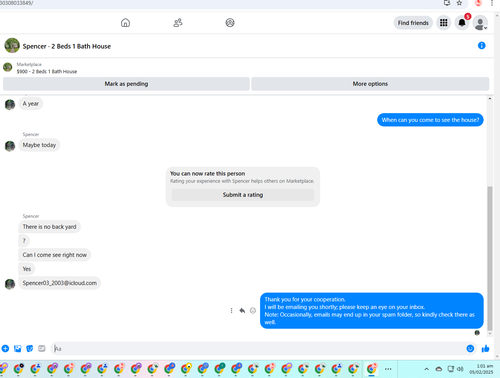This screenshot has width=500, height=378.
Task: Select the "Maybe today" message
Action: (39, 145)
